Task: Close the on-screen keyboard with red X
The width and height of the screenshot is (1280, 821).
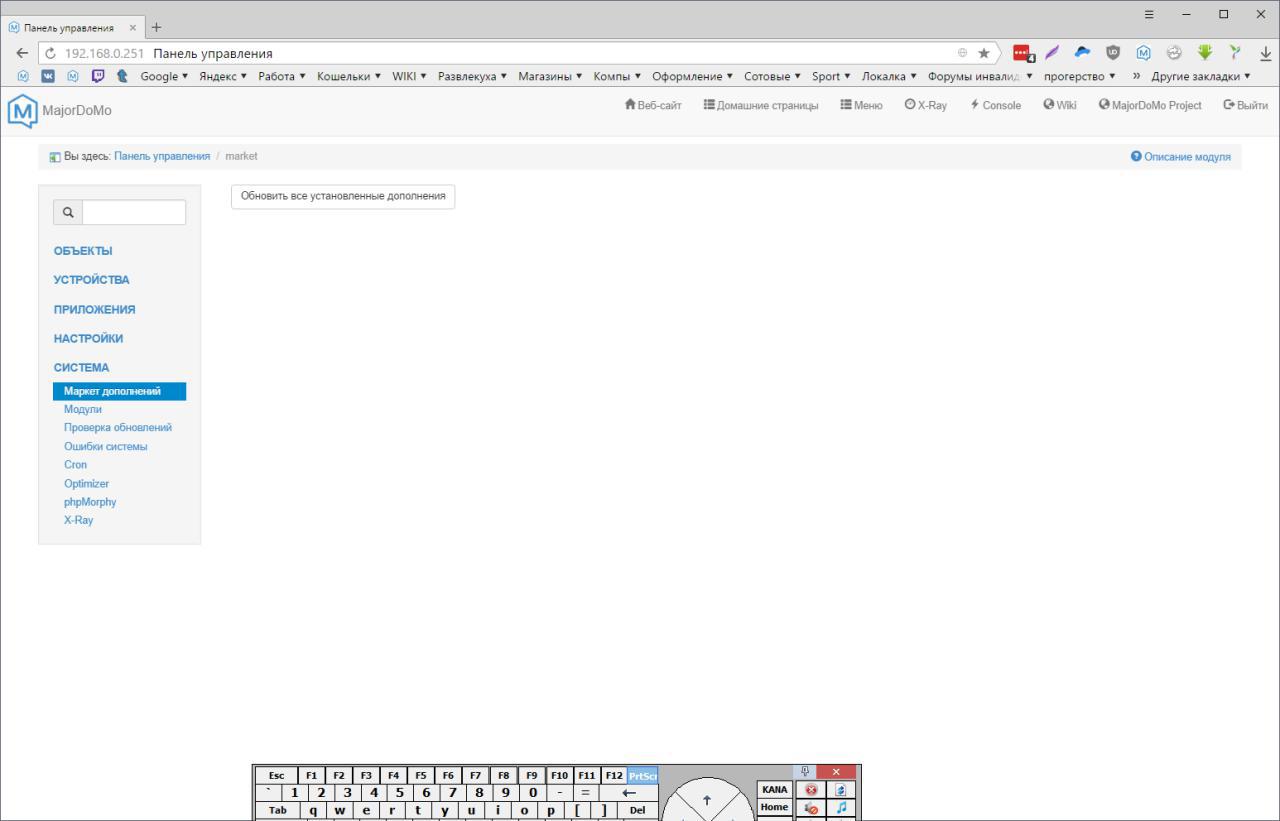Action: (x=836, y=772)
